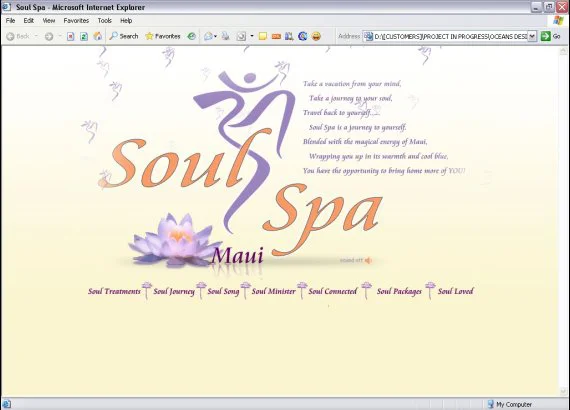Viewport: 570px width, 410px height.
Task: Open the View menu
Action: click(49, 21)
